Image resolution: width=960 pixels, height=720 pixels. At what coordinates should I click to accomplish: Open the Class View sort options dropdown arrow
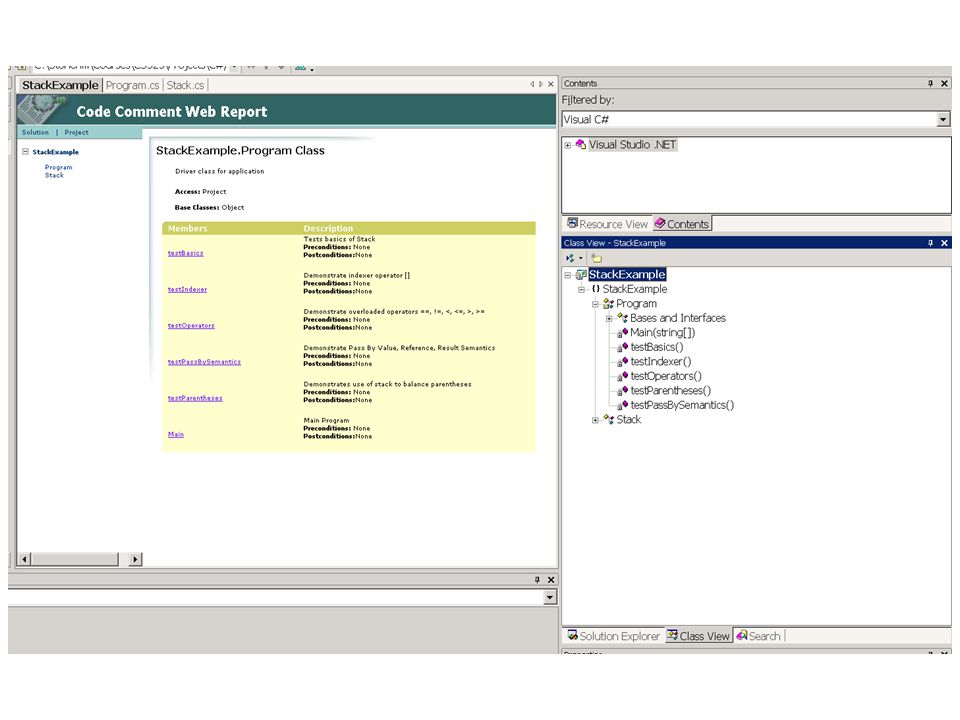(580, 258)
